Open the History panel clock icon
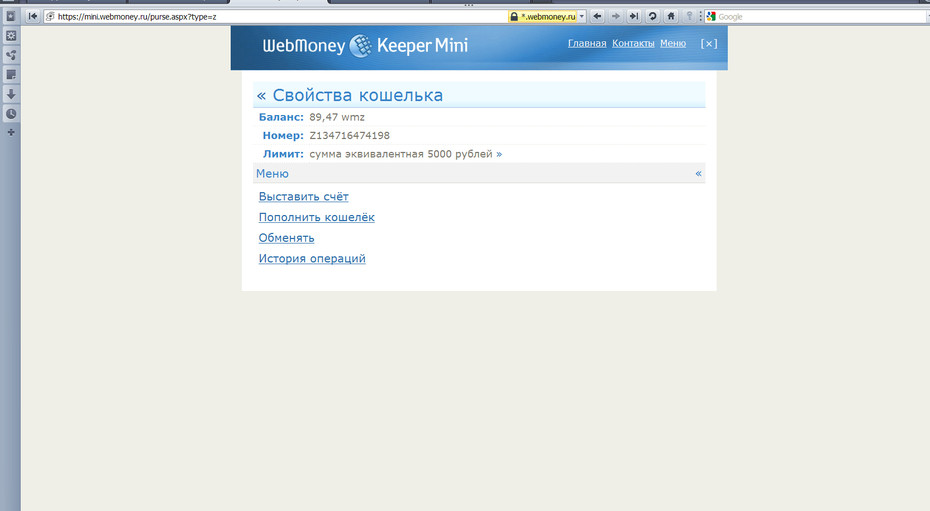This screenshot has width=930, height=511. [11, 113]
